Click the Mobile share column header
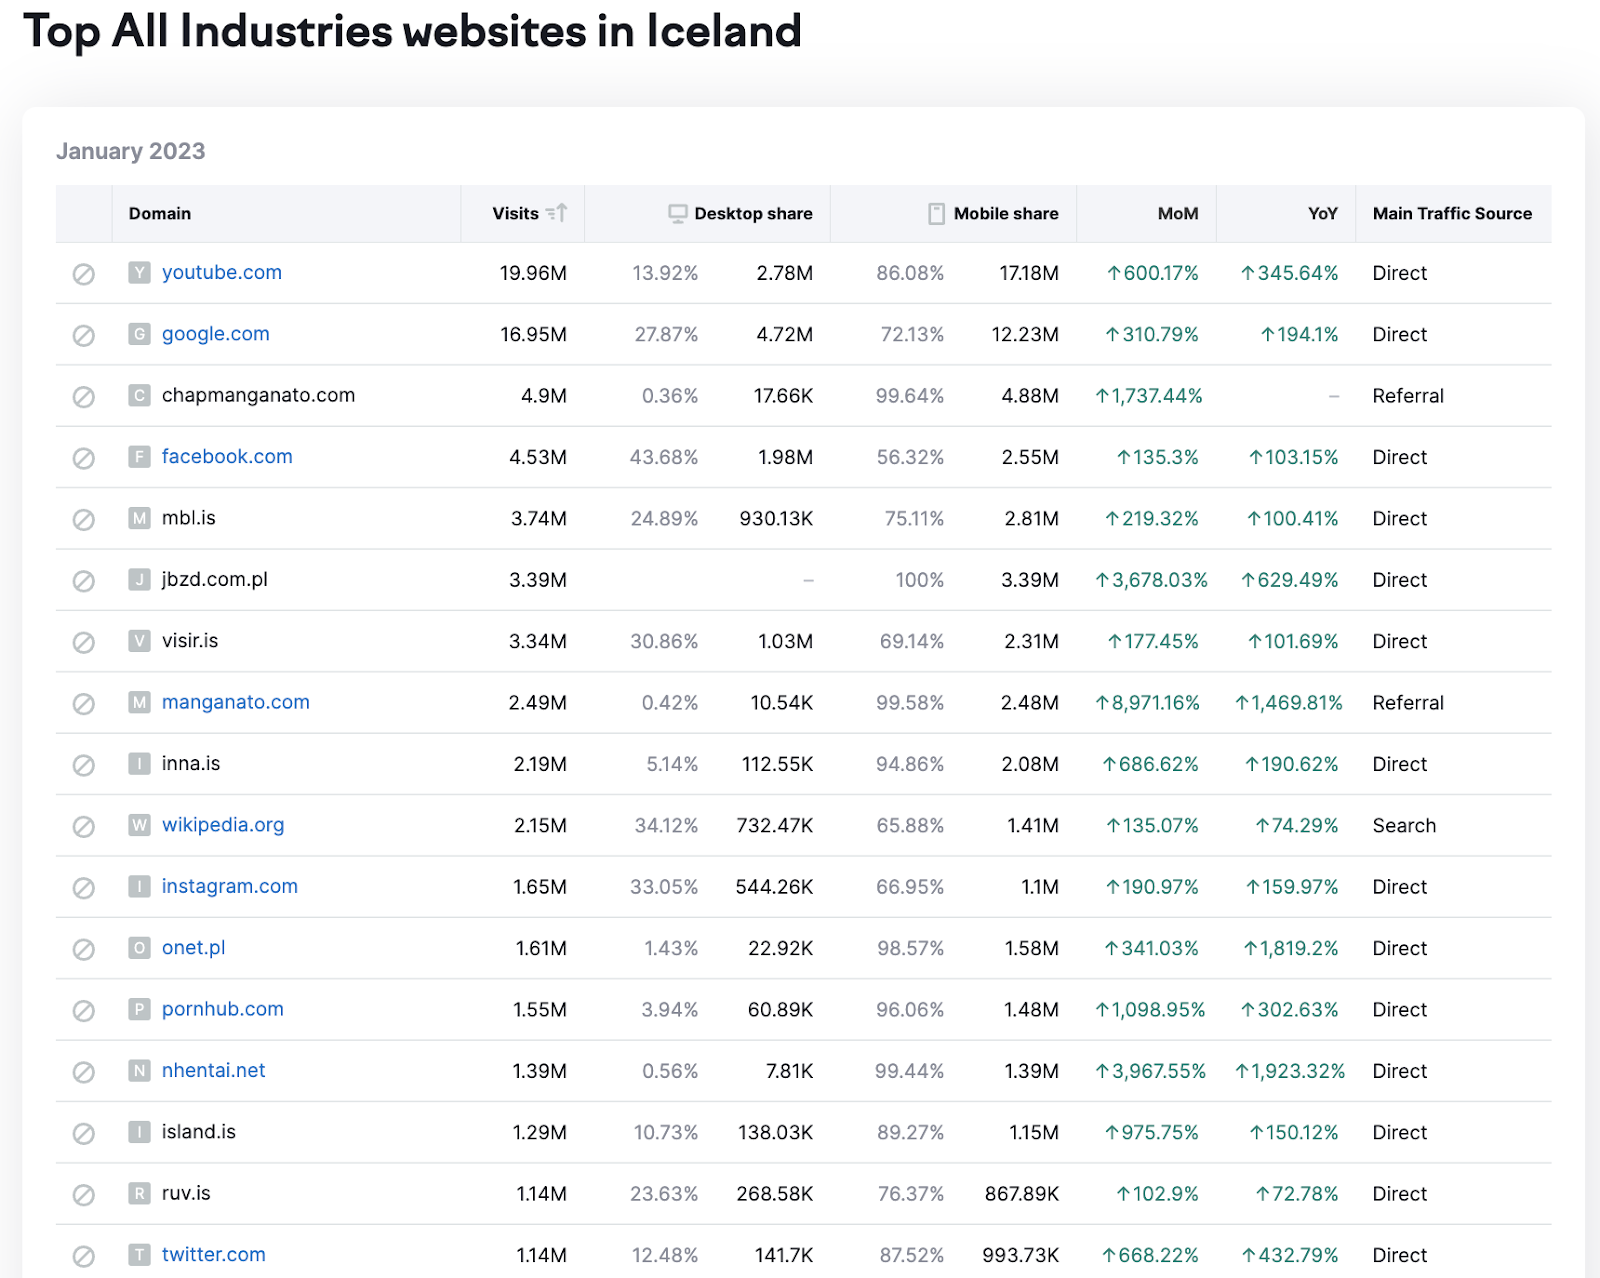This screenshot has width=1600, height=1278. click(1005, 214)
